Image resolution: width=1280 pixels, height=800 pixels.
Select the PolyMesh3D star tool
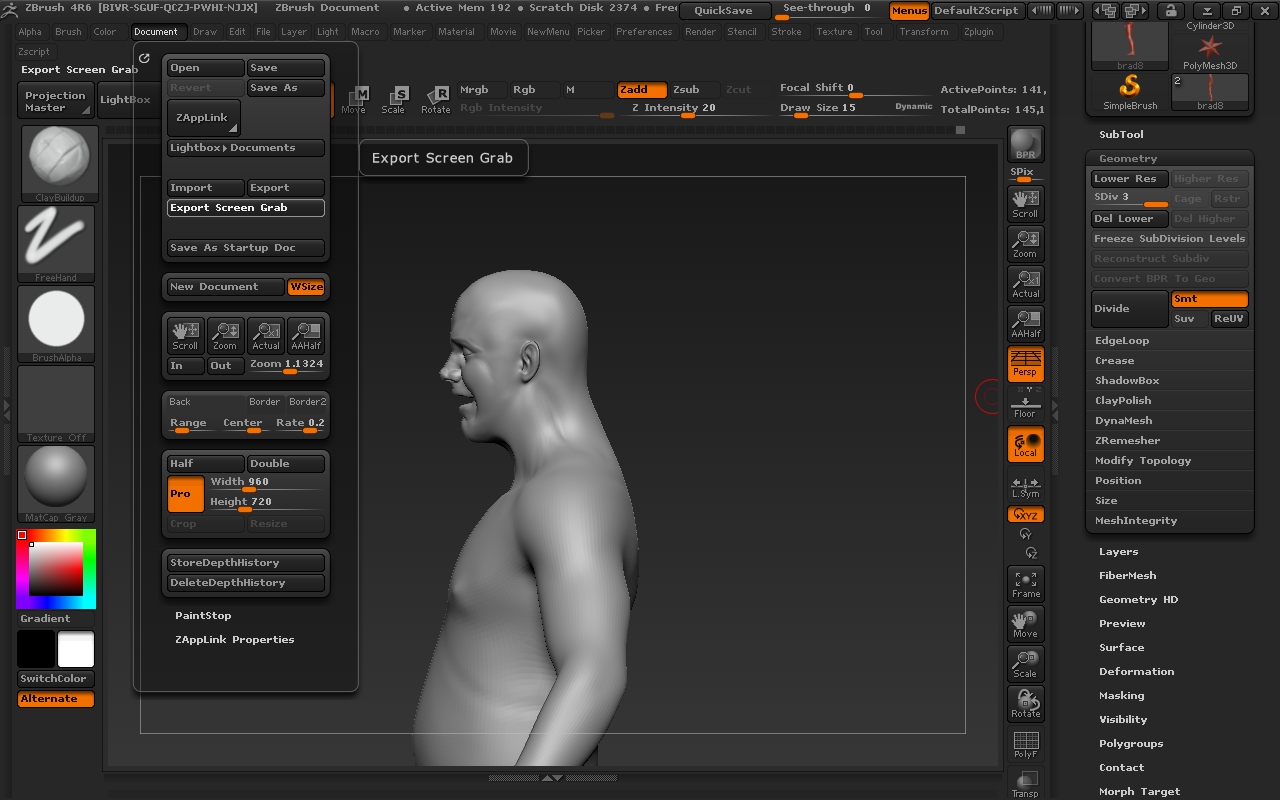1210,52
